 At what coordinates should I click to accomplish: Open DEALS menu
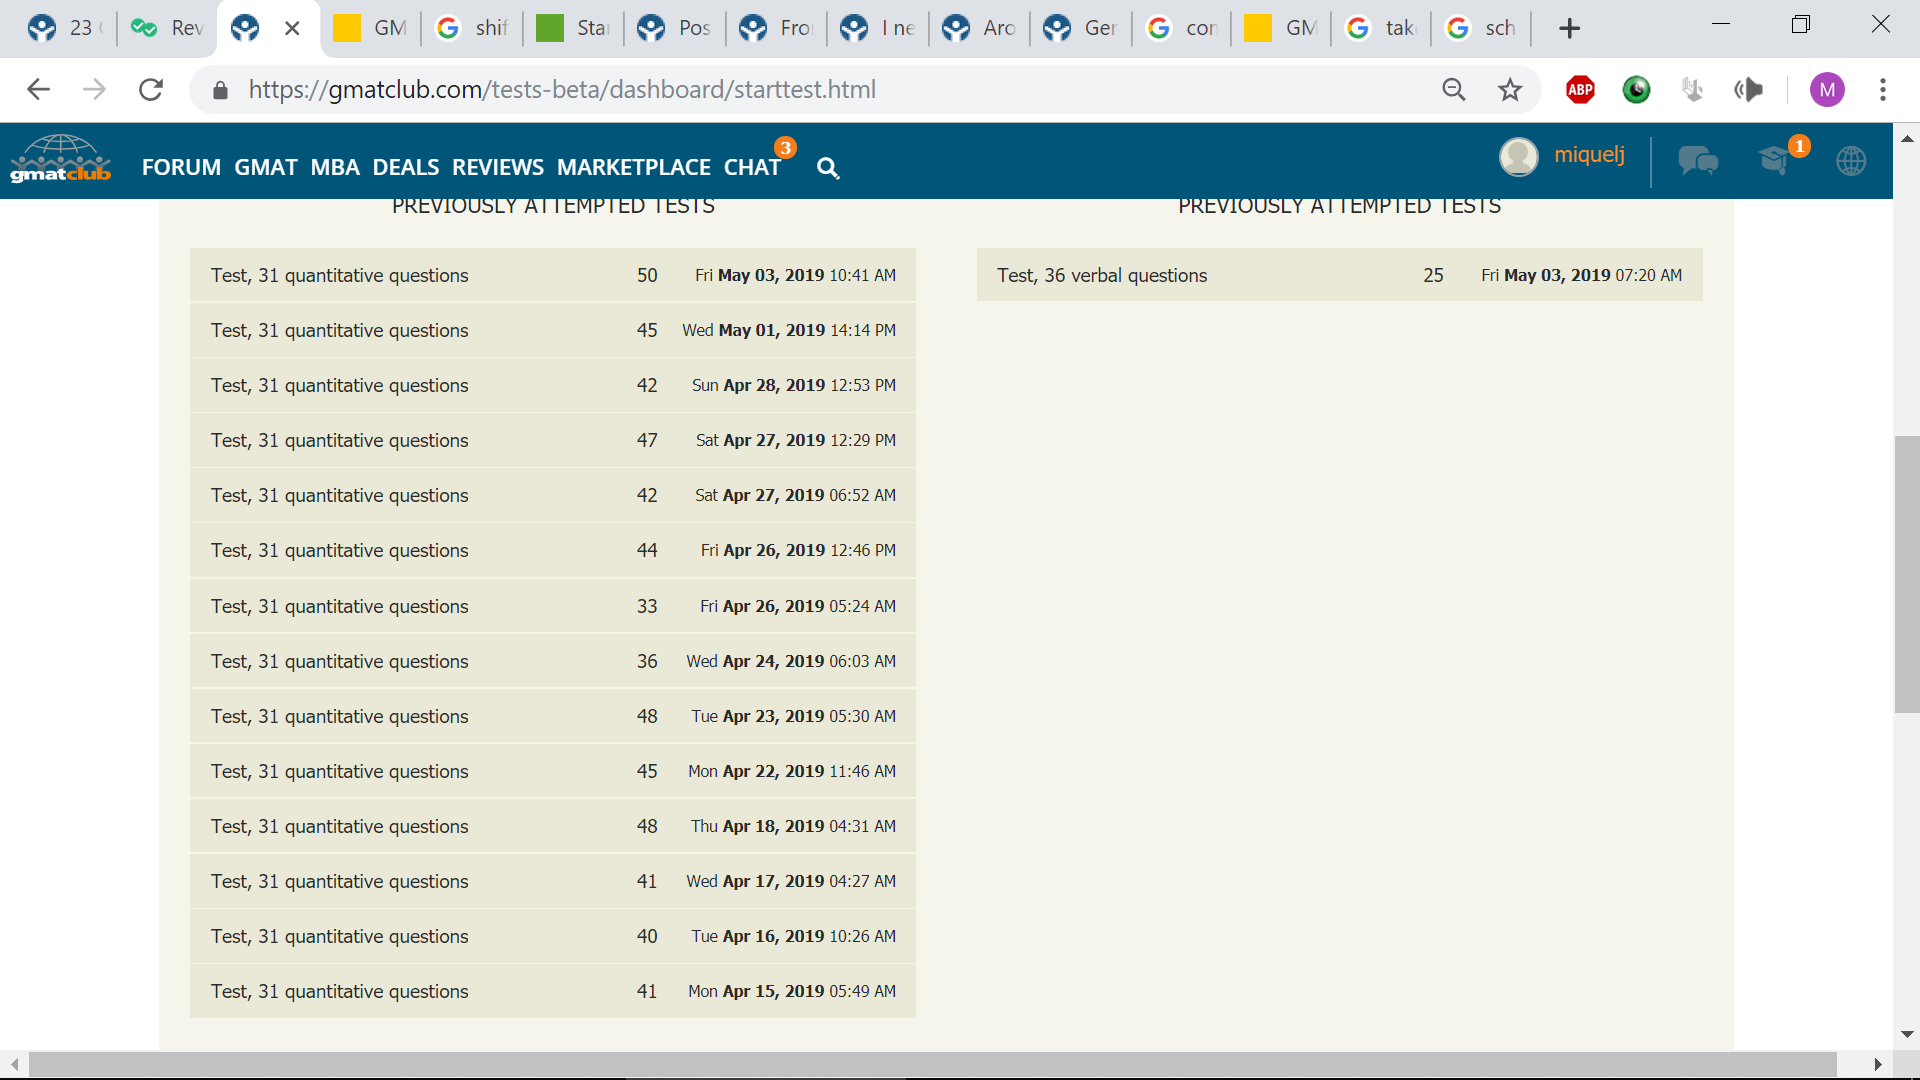click(406, 168)
